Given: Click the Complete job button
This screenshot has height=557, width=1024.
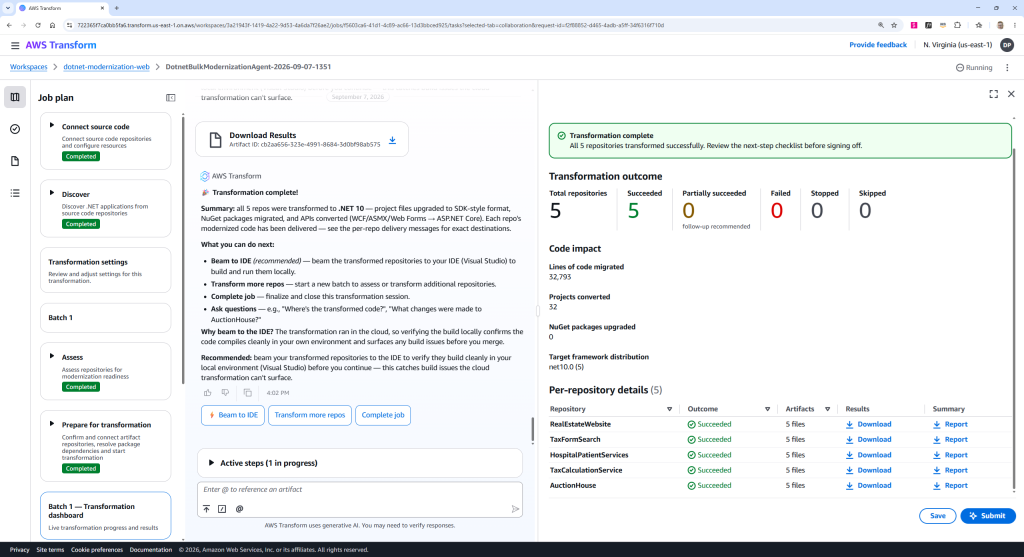Looking at the screenshot, I should click(x=383, y=415).
